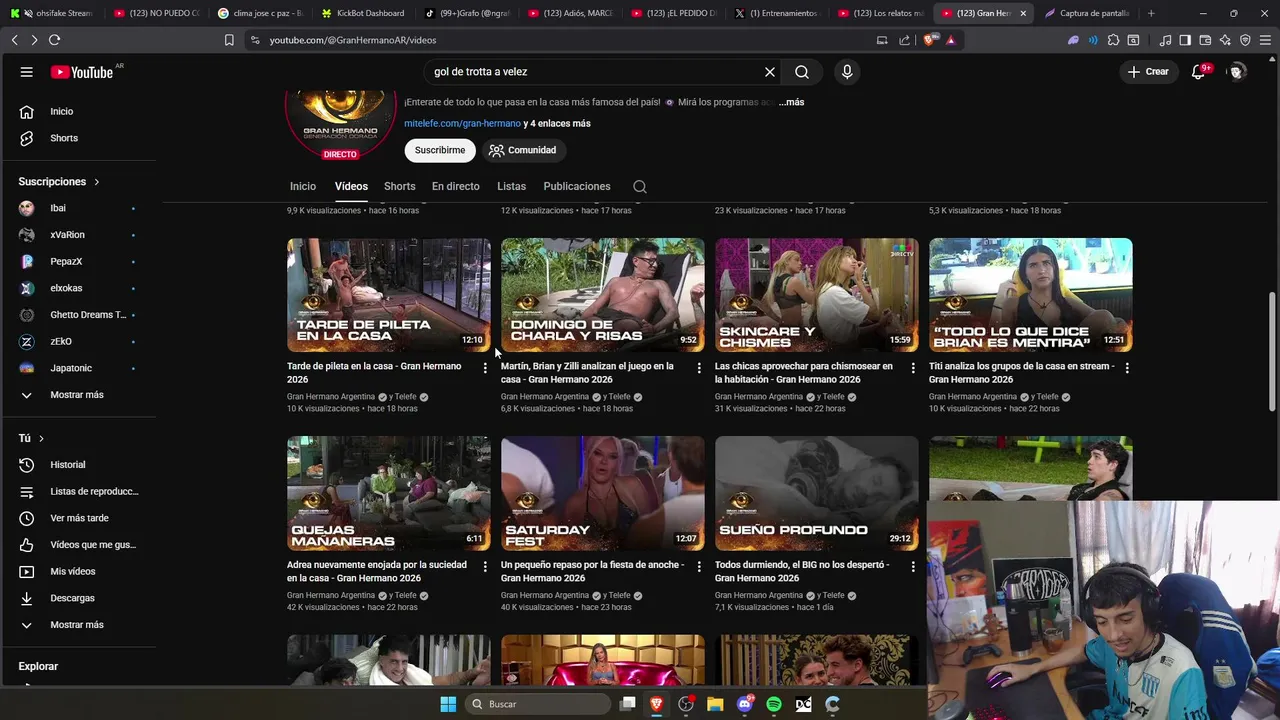Viewport: 1280px width, 720px height.
Task: Open options for Las chicas aprovechan video
Action: click(913, 368)
